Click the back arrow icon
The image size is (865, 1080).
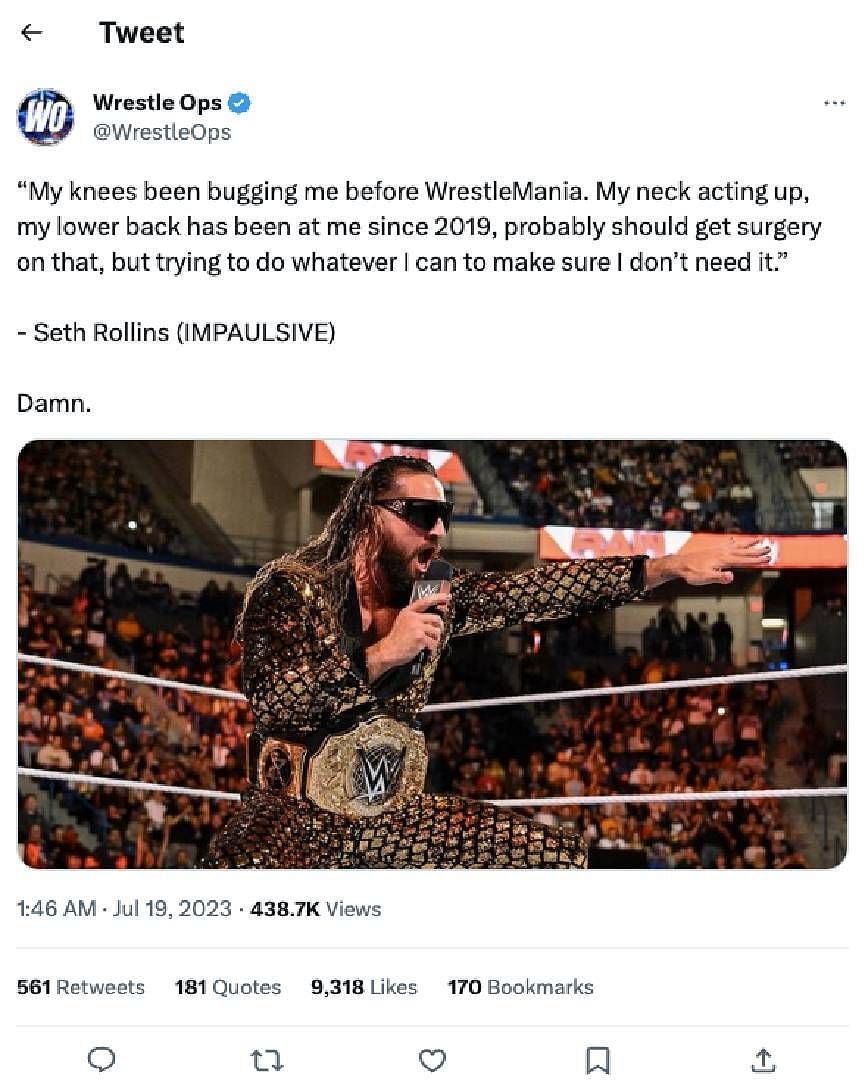click(x=32, y=32)
